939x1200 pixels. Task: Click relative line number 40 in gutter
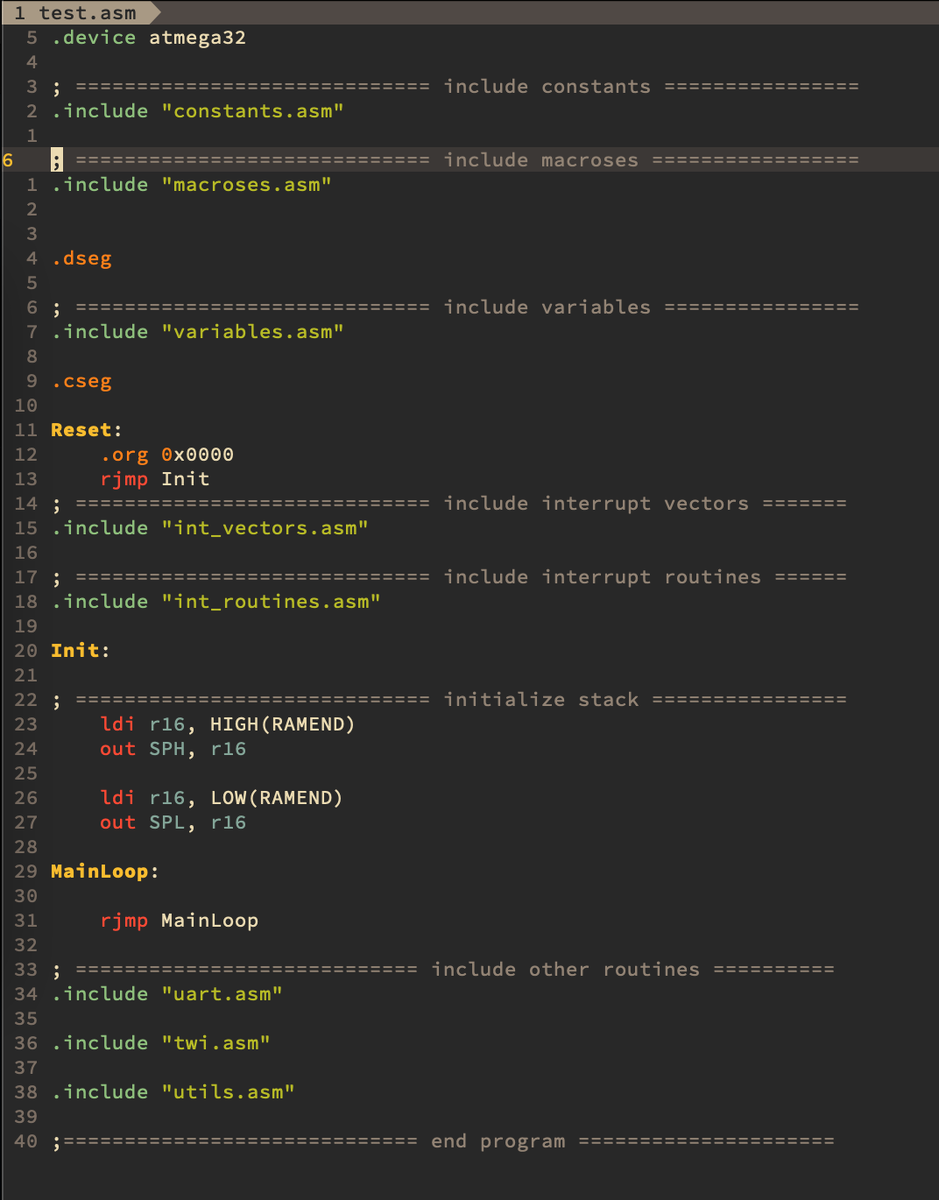pos(26,1141)
